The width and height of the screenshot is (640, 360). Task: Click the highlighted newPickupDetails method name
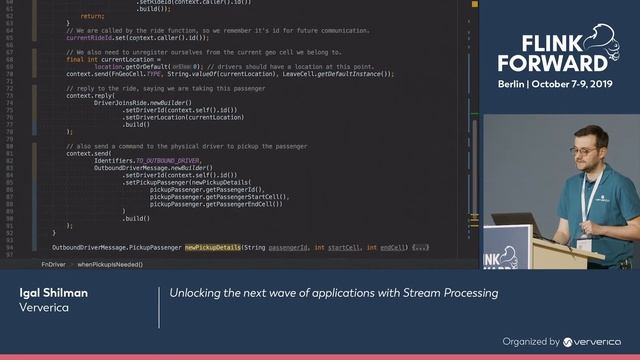pos(213,247)
